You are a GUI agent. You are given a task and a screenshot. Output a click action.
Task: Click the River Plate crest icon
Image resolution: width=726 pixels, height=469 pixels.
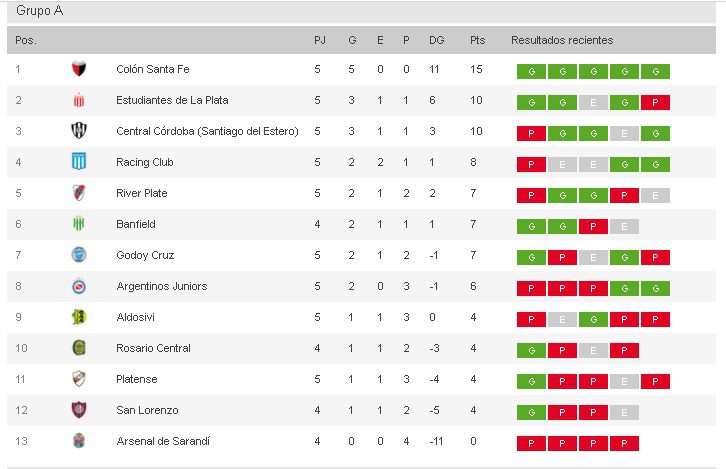[79, 194]
